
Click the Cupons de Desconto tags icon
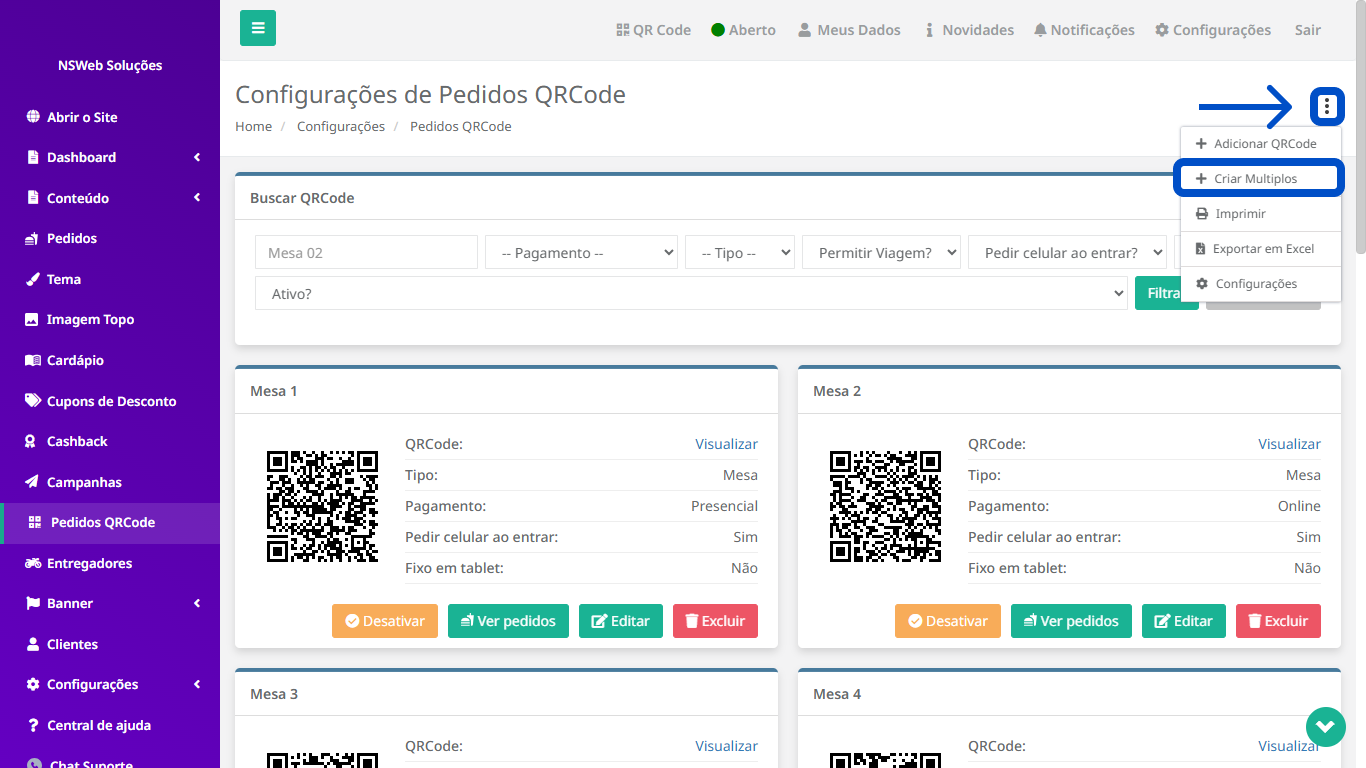pos(33,401)
